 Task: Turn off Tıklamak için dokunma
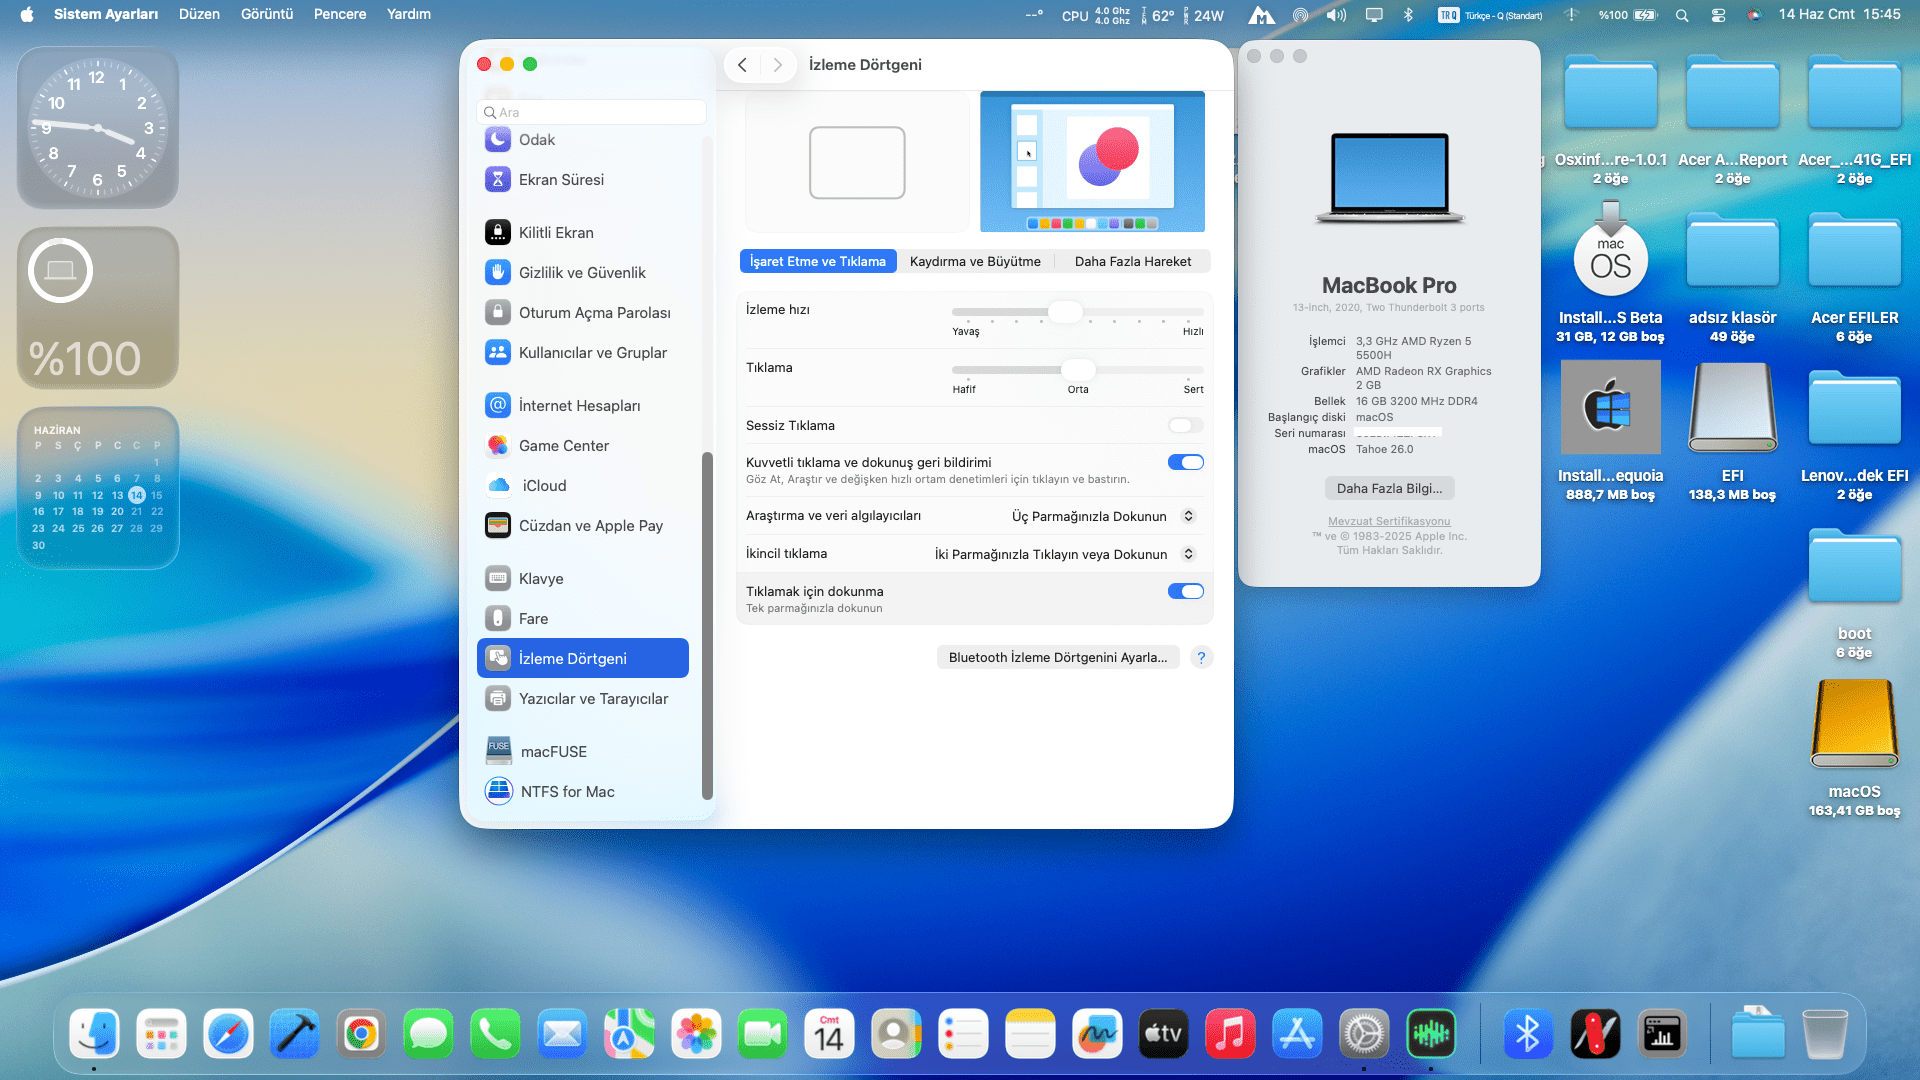pos(1185,592)
